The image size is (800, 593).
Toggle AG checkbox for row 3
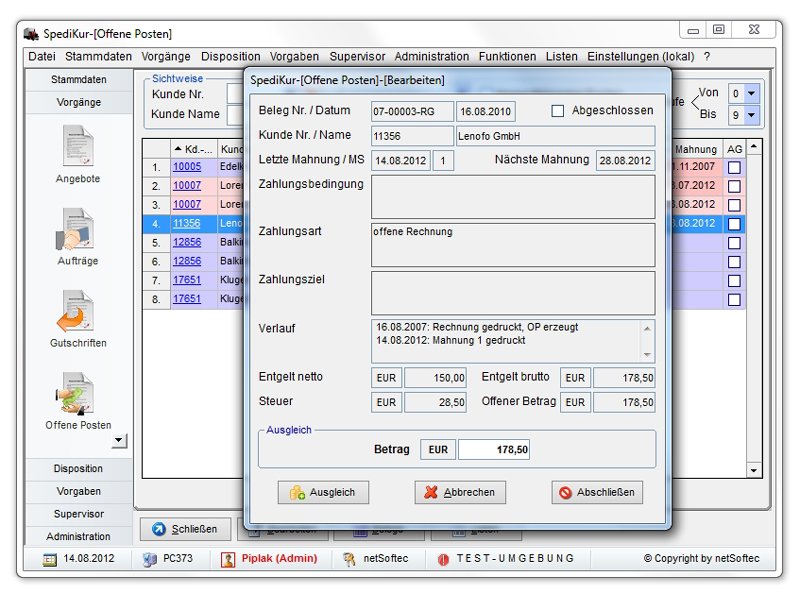point(734,205)
